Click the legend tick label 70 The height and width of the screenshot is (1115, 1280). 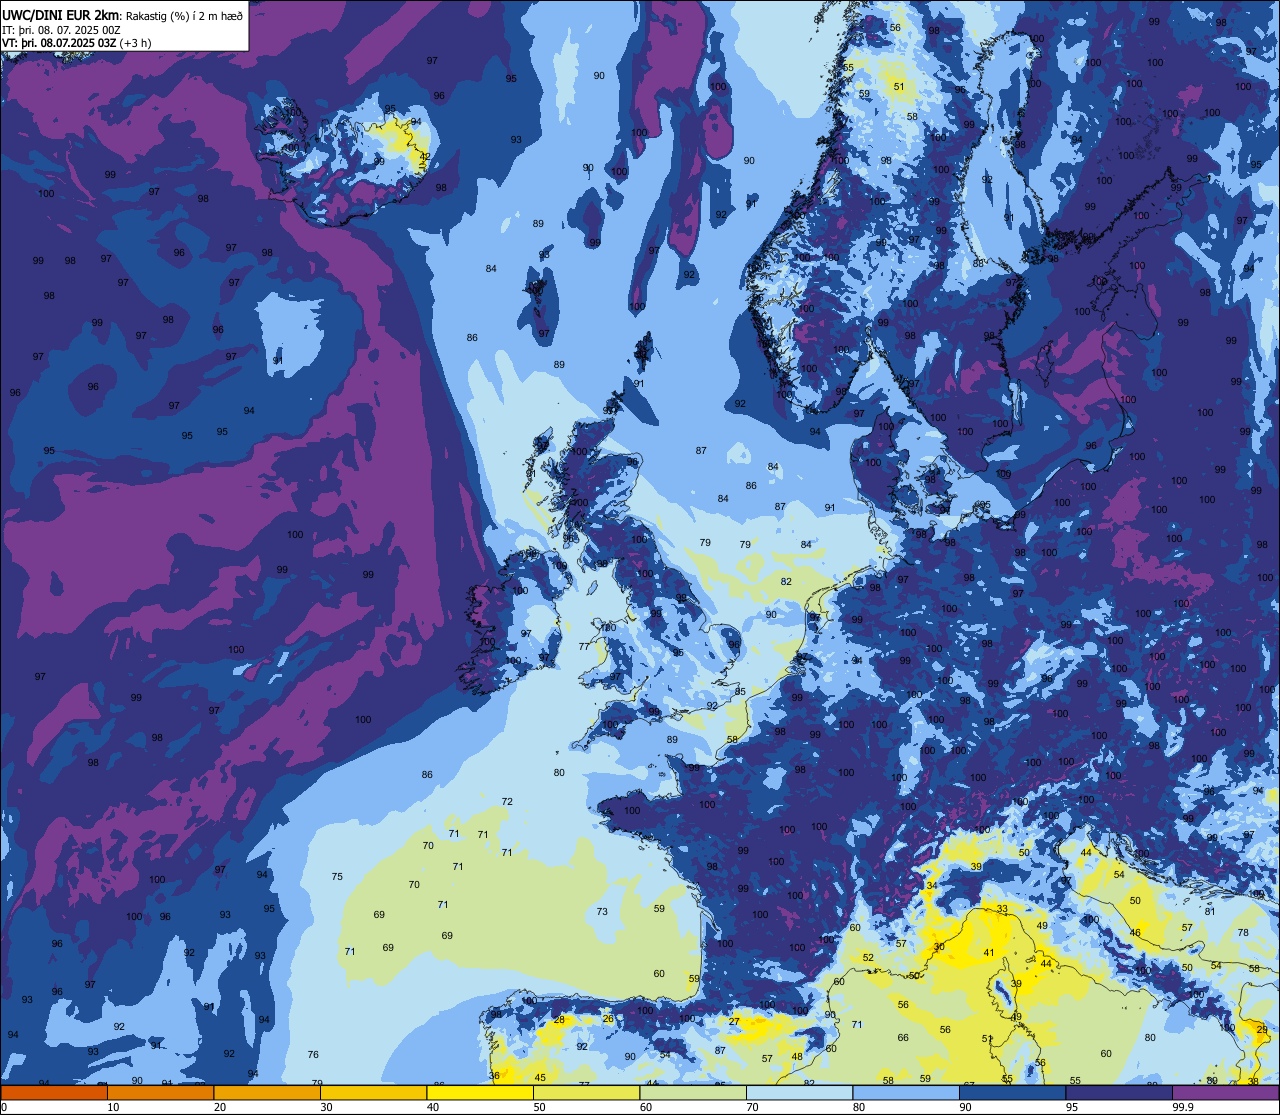click(752, 1107)
